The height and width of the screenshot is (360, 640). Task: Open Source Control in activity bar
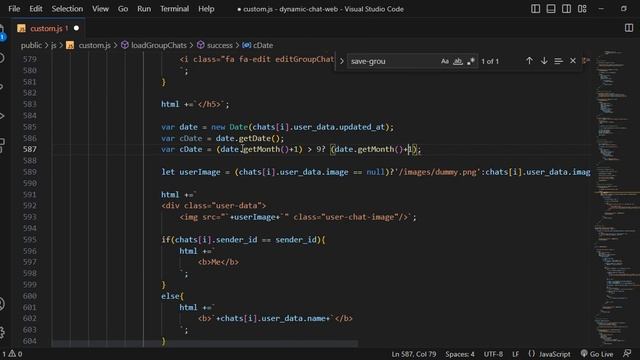(2, 87)
